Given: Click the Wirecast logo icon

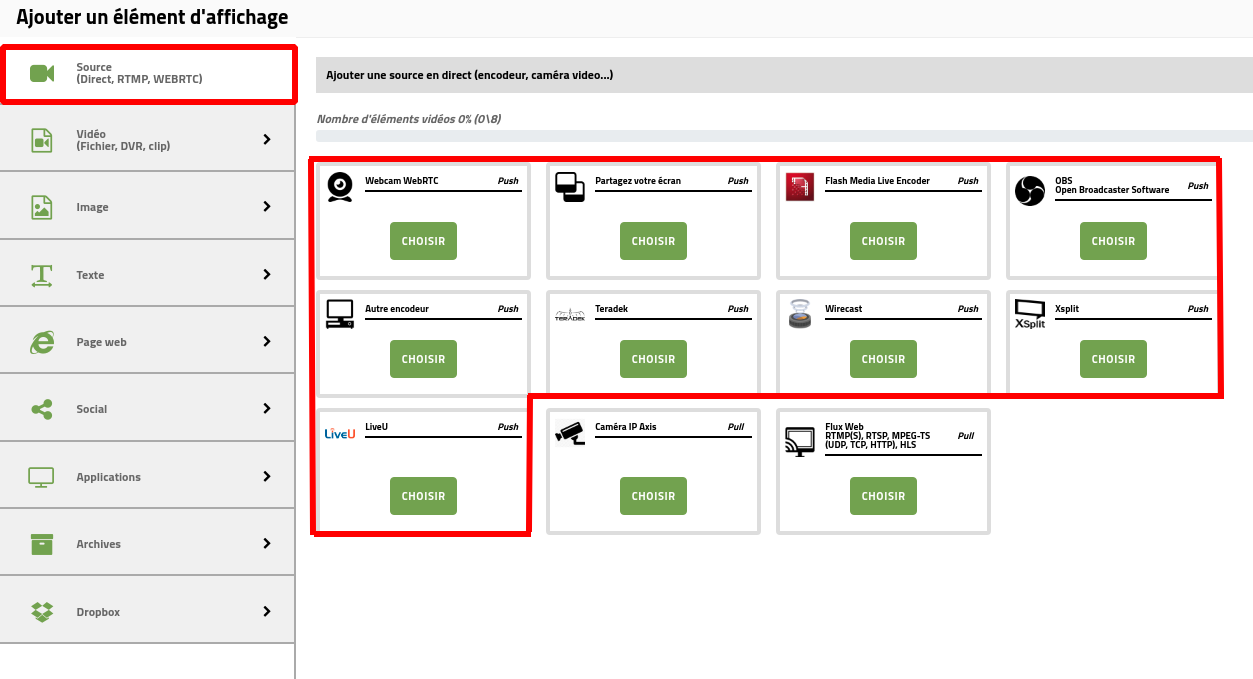Looking at the screenshot, I should (800, 314).
